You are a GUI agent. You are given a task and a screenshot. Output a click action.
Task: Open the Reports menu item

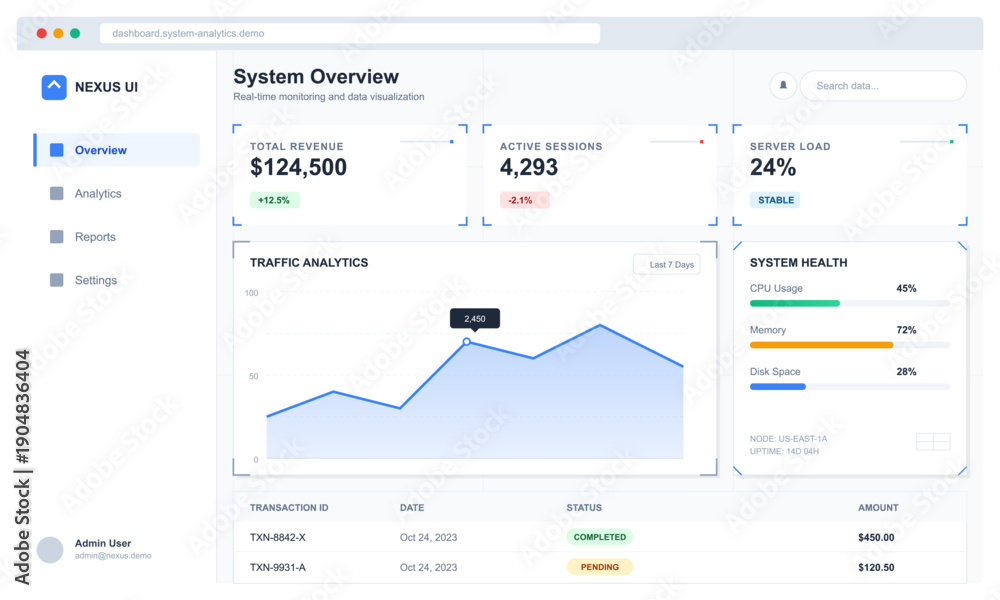pyautogui.click(x=95, y=237)
